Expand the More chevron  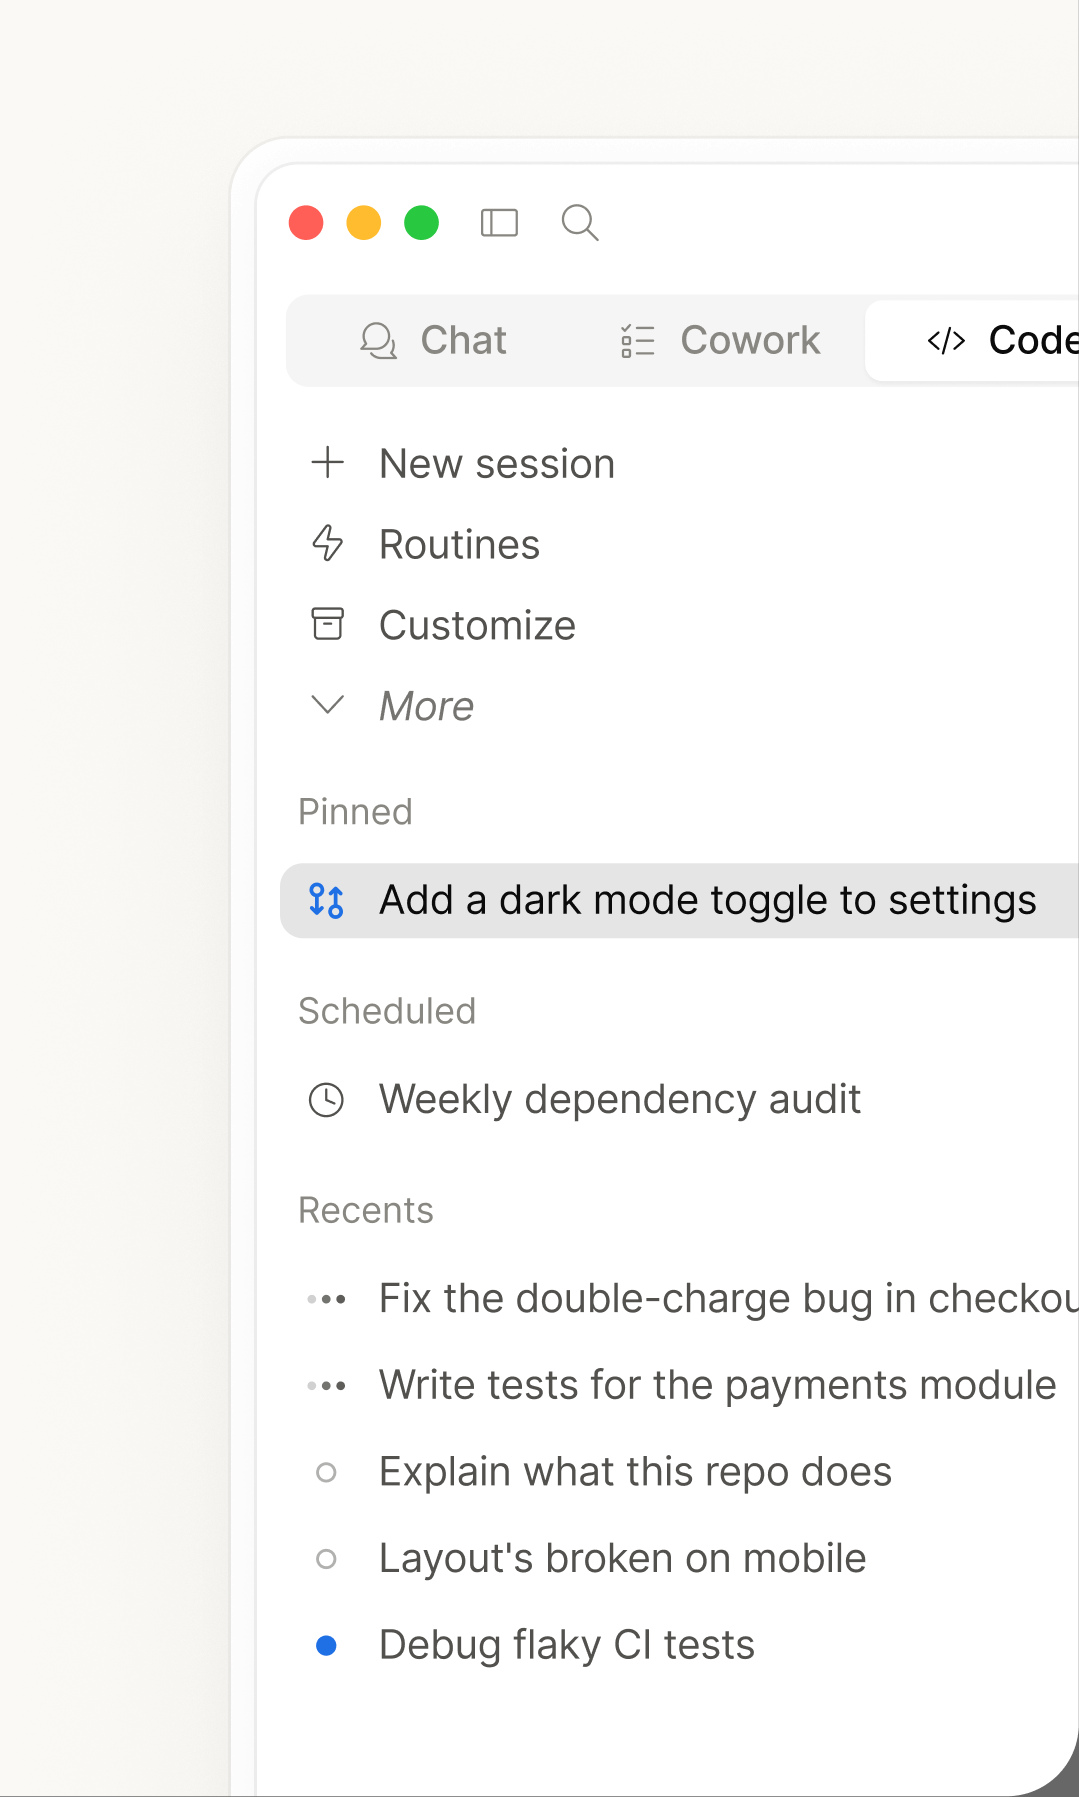[327, 705]
